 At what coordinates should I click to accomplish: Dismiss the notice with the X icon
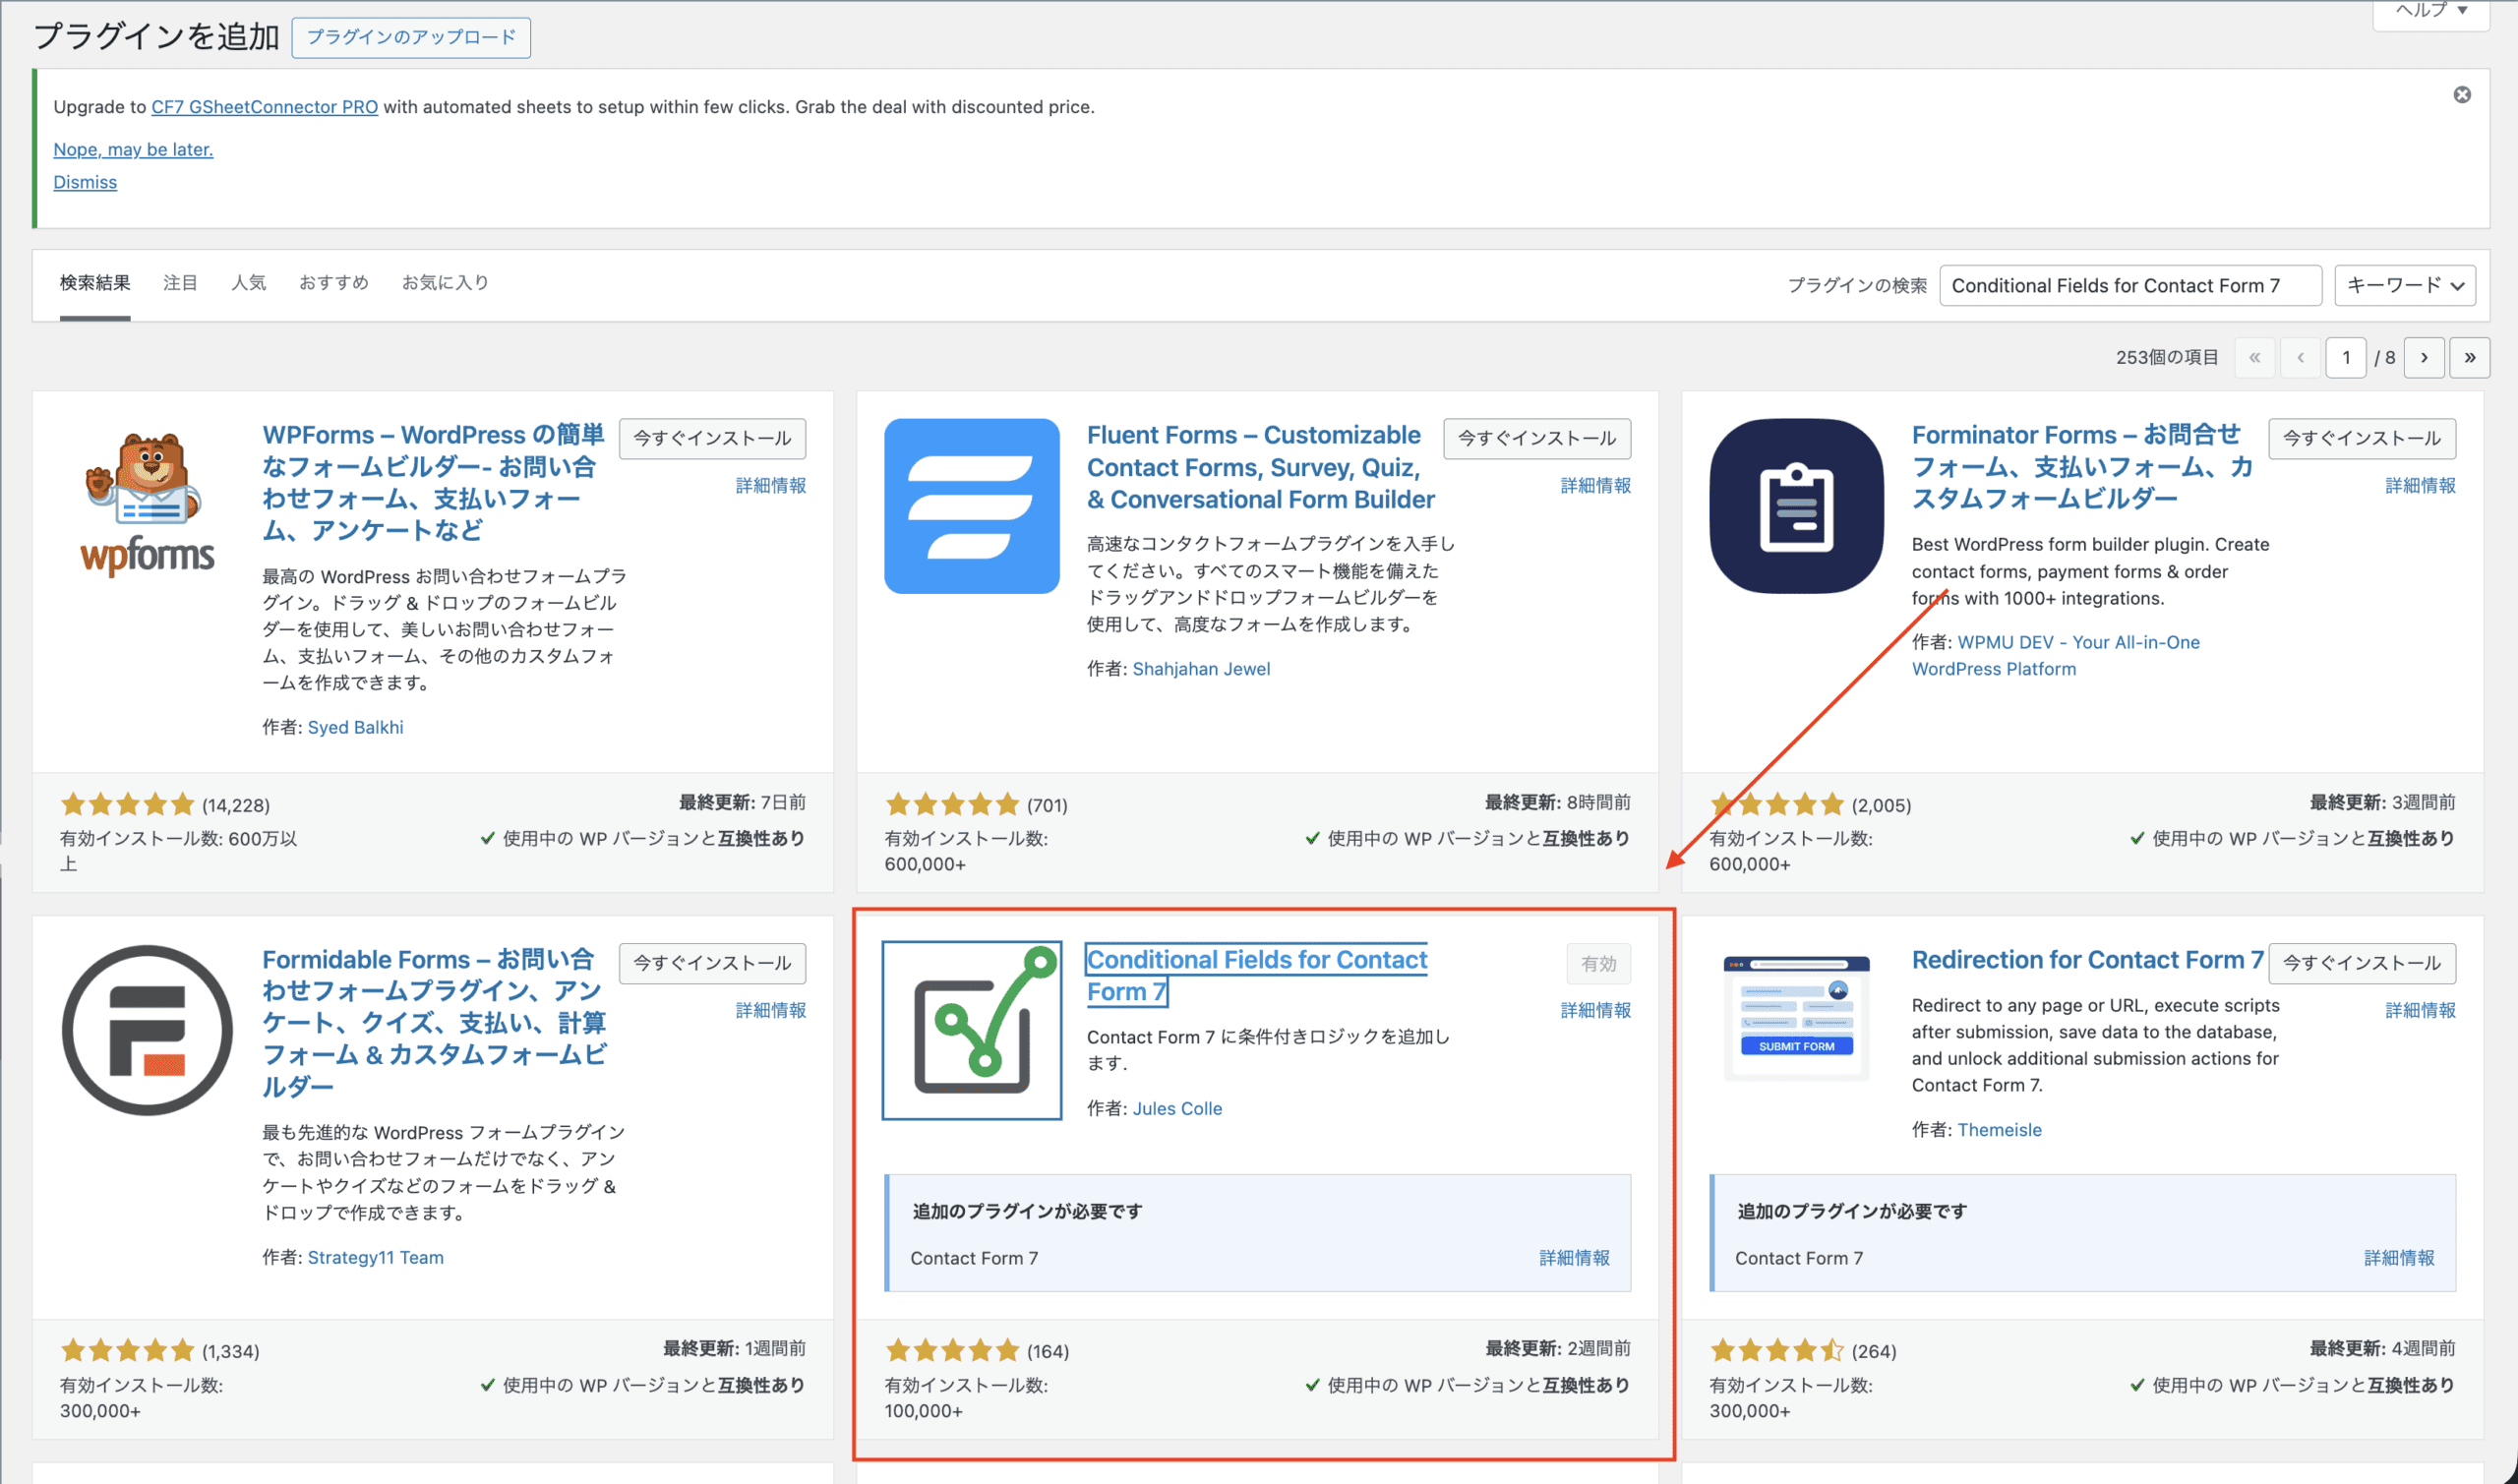coord(2462,95)
